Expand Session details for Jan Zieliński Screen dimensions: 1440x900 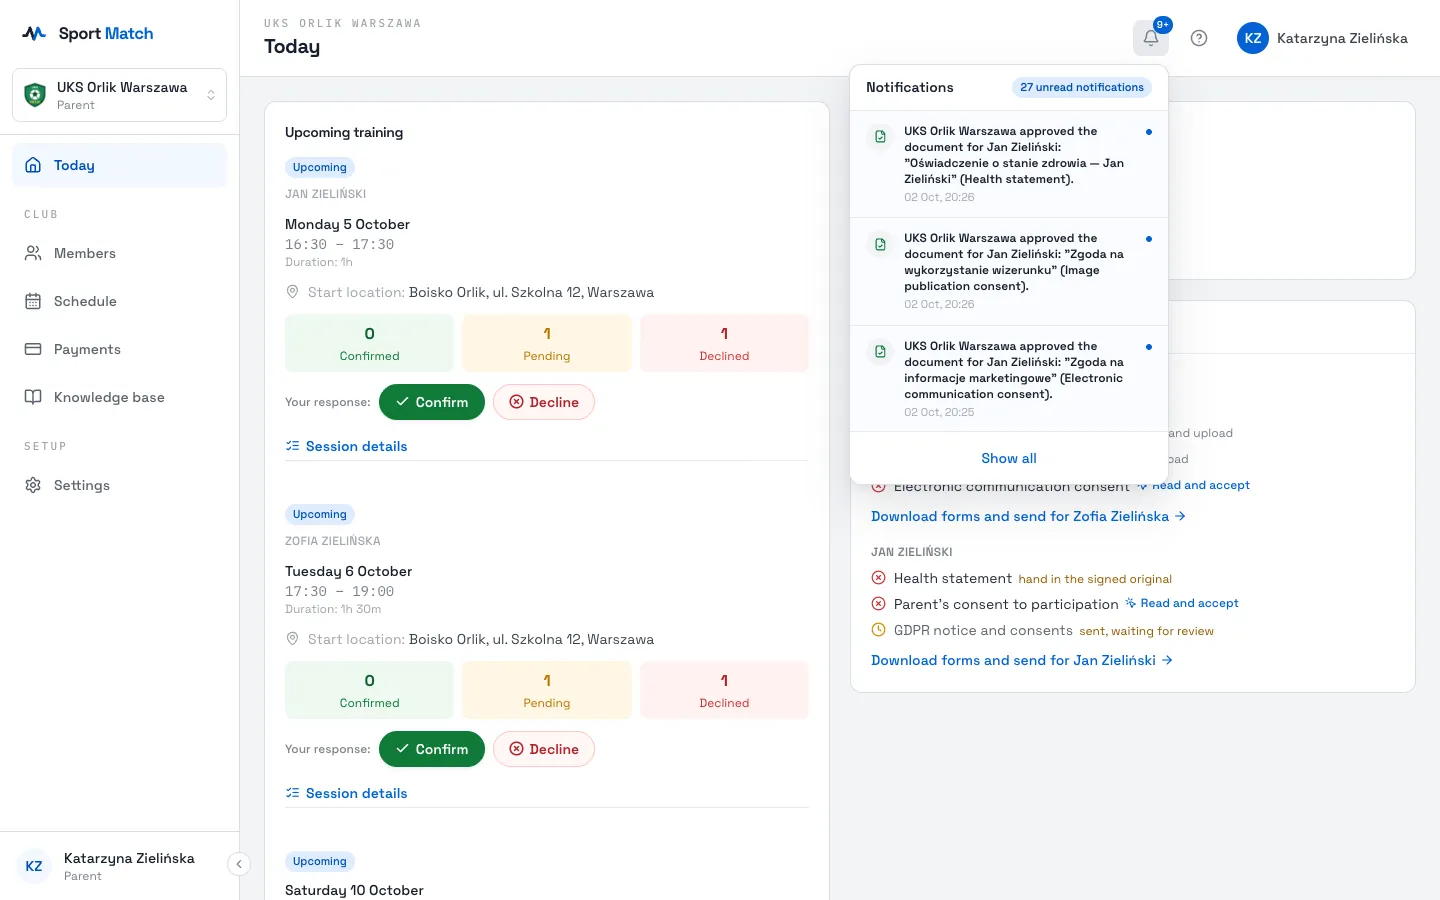click(x=346, y=446)
